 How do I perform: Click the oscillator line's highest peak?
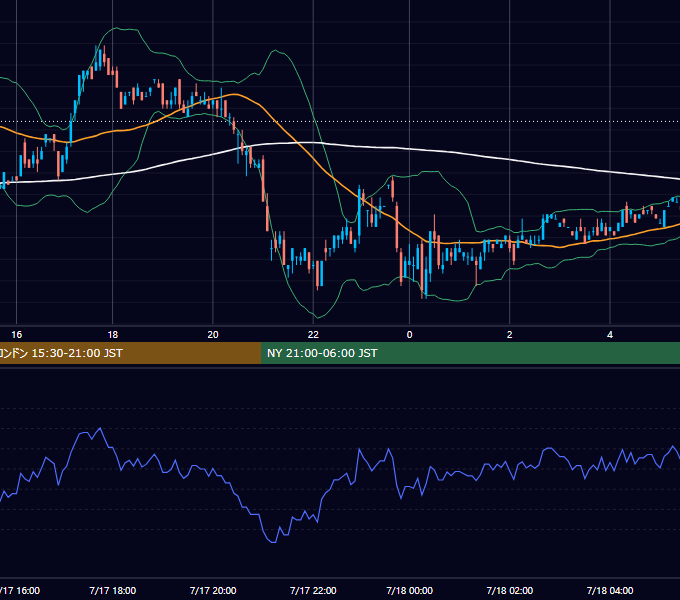tap(101, 428)
